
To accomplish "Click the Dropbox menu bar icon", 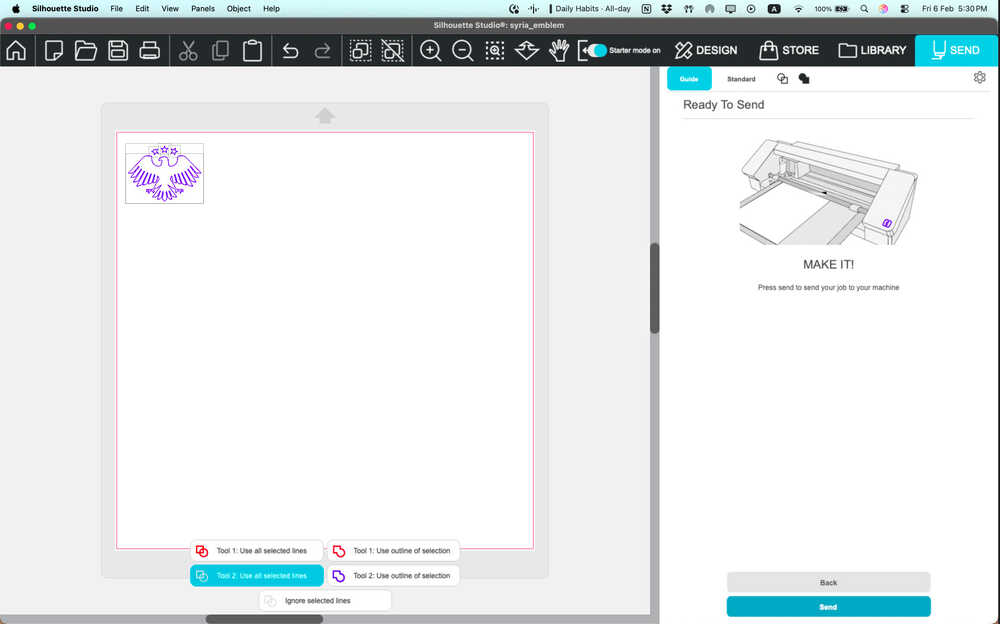I will (666, 9).
